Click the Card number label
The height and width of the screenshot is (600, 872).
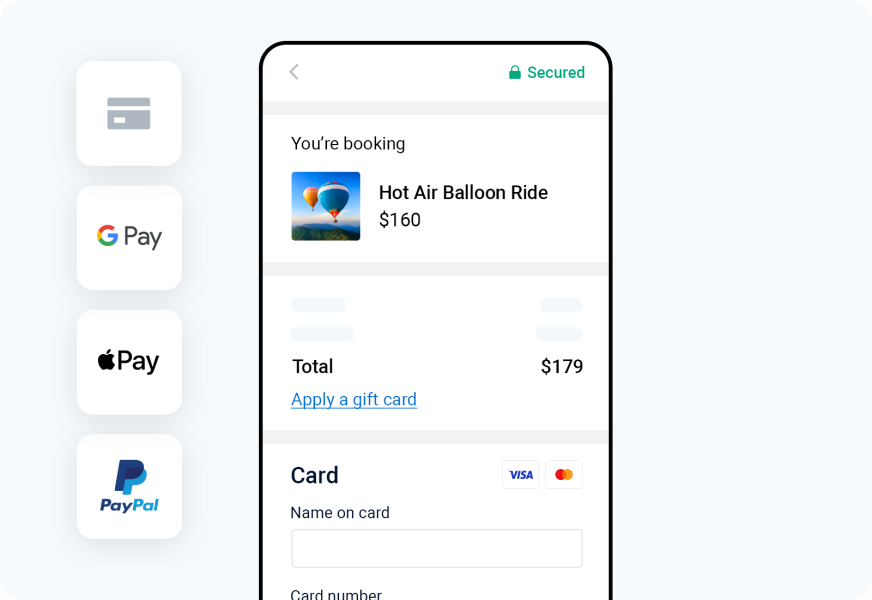[336, 594]
